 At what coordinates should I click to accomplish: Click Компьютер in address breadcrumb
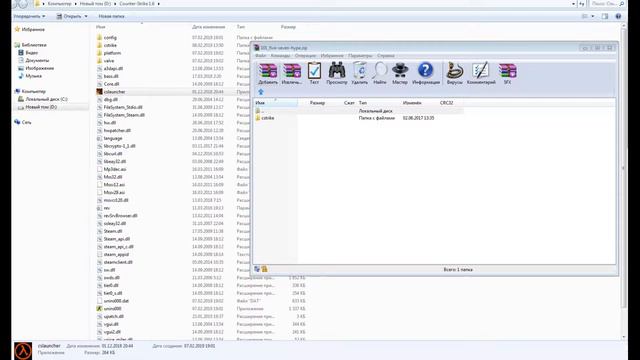click(x=60, y=4)
